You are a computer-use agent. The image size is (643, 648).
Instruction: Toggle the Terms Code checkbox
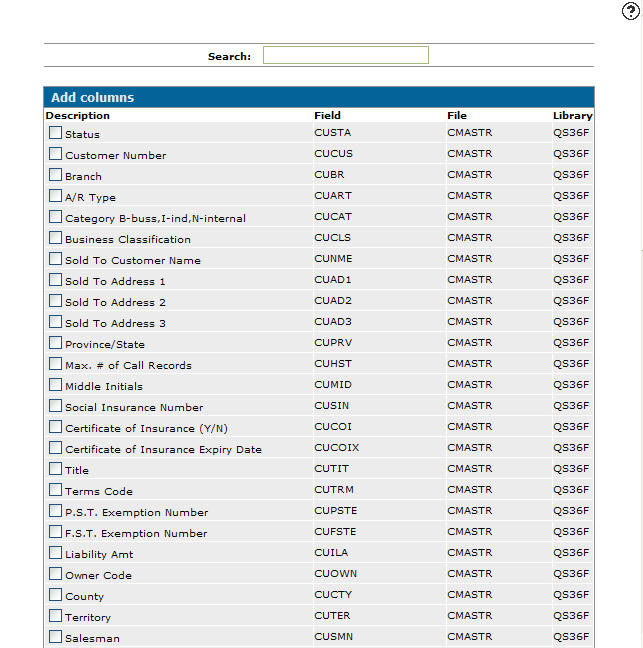pos(55,490)
